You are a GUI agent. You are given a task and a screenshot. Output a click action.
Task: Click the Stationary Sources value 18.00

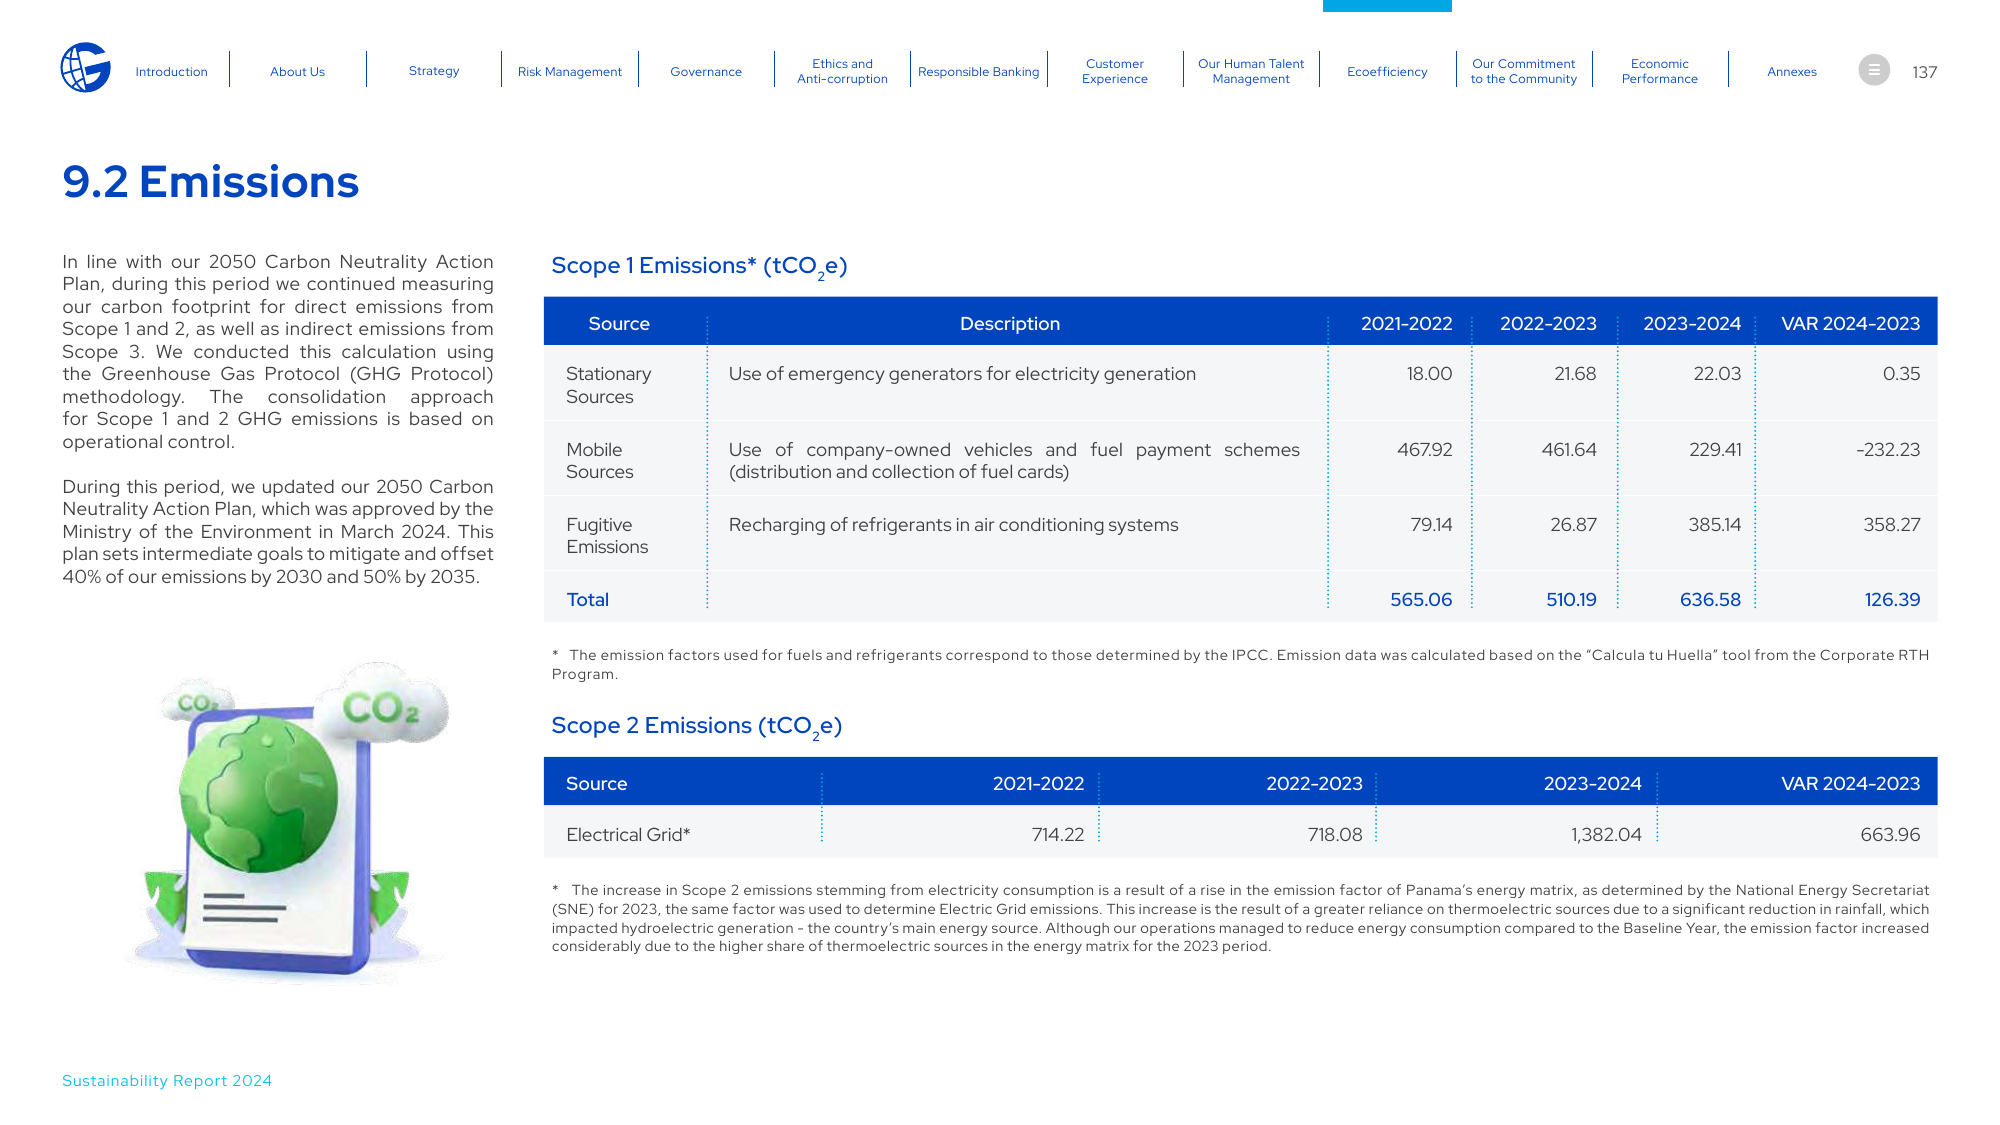[x=1429, y=374]
